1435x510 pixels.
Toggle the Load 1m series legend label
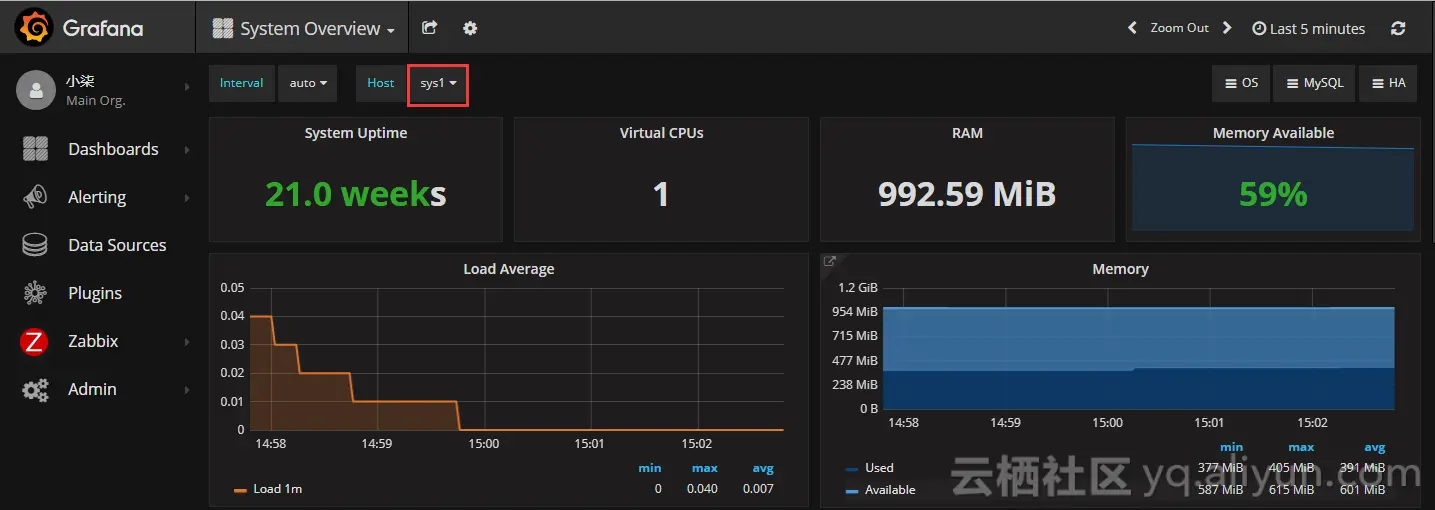click(278, 489)
